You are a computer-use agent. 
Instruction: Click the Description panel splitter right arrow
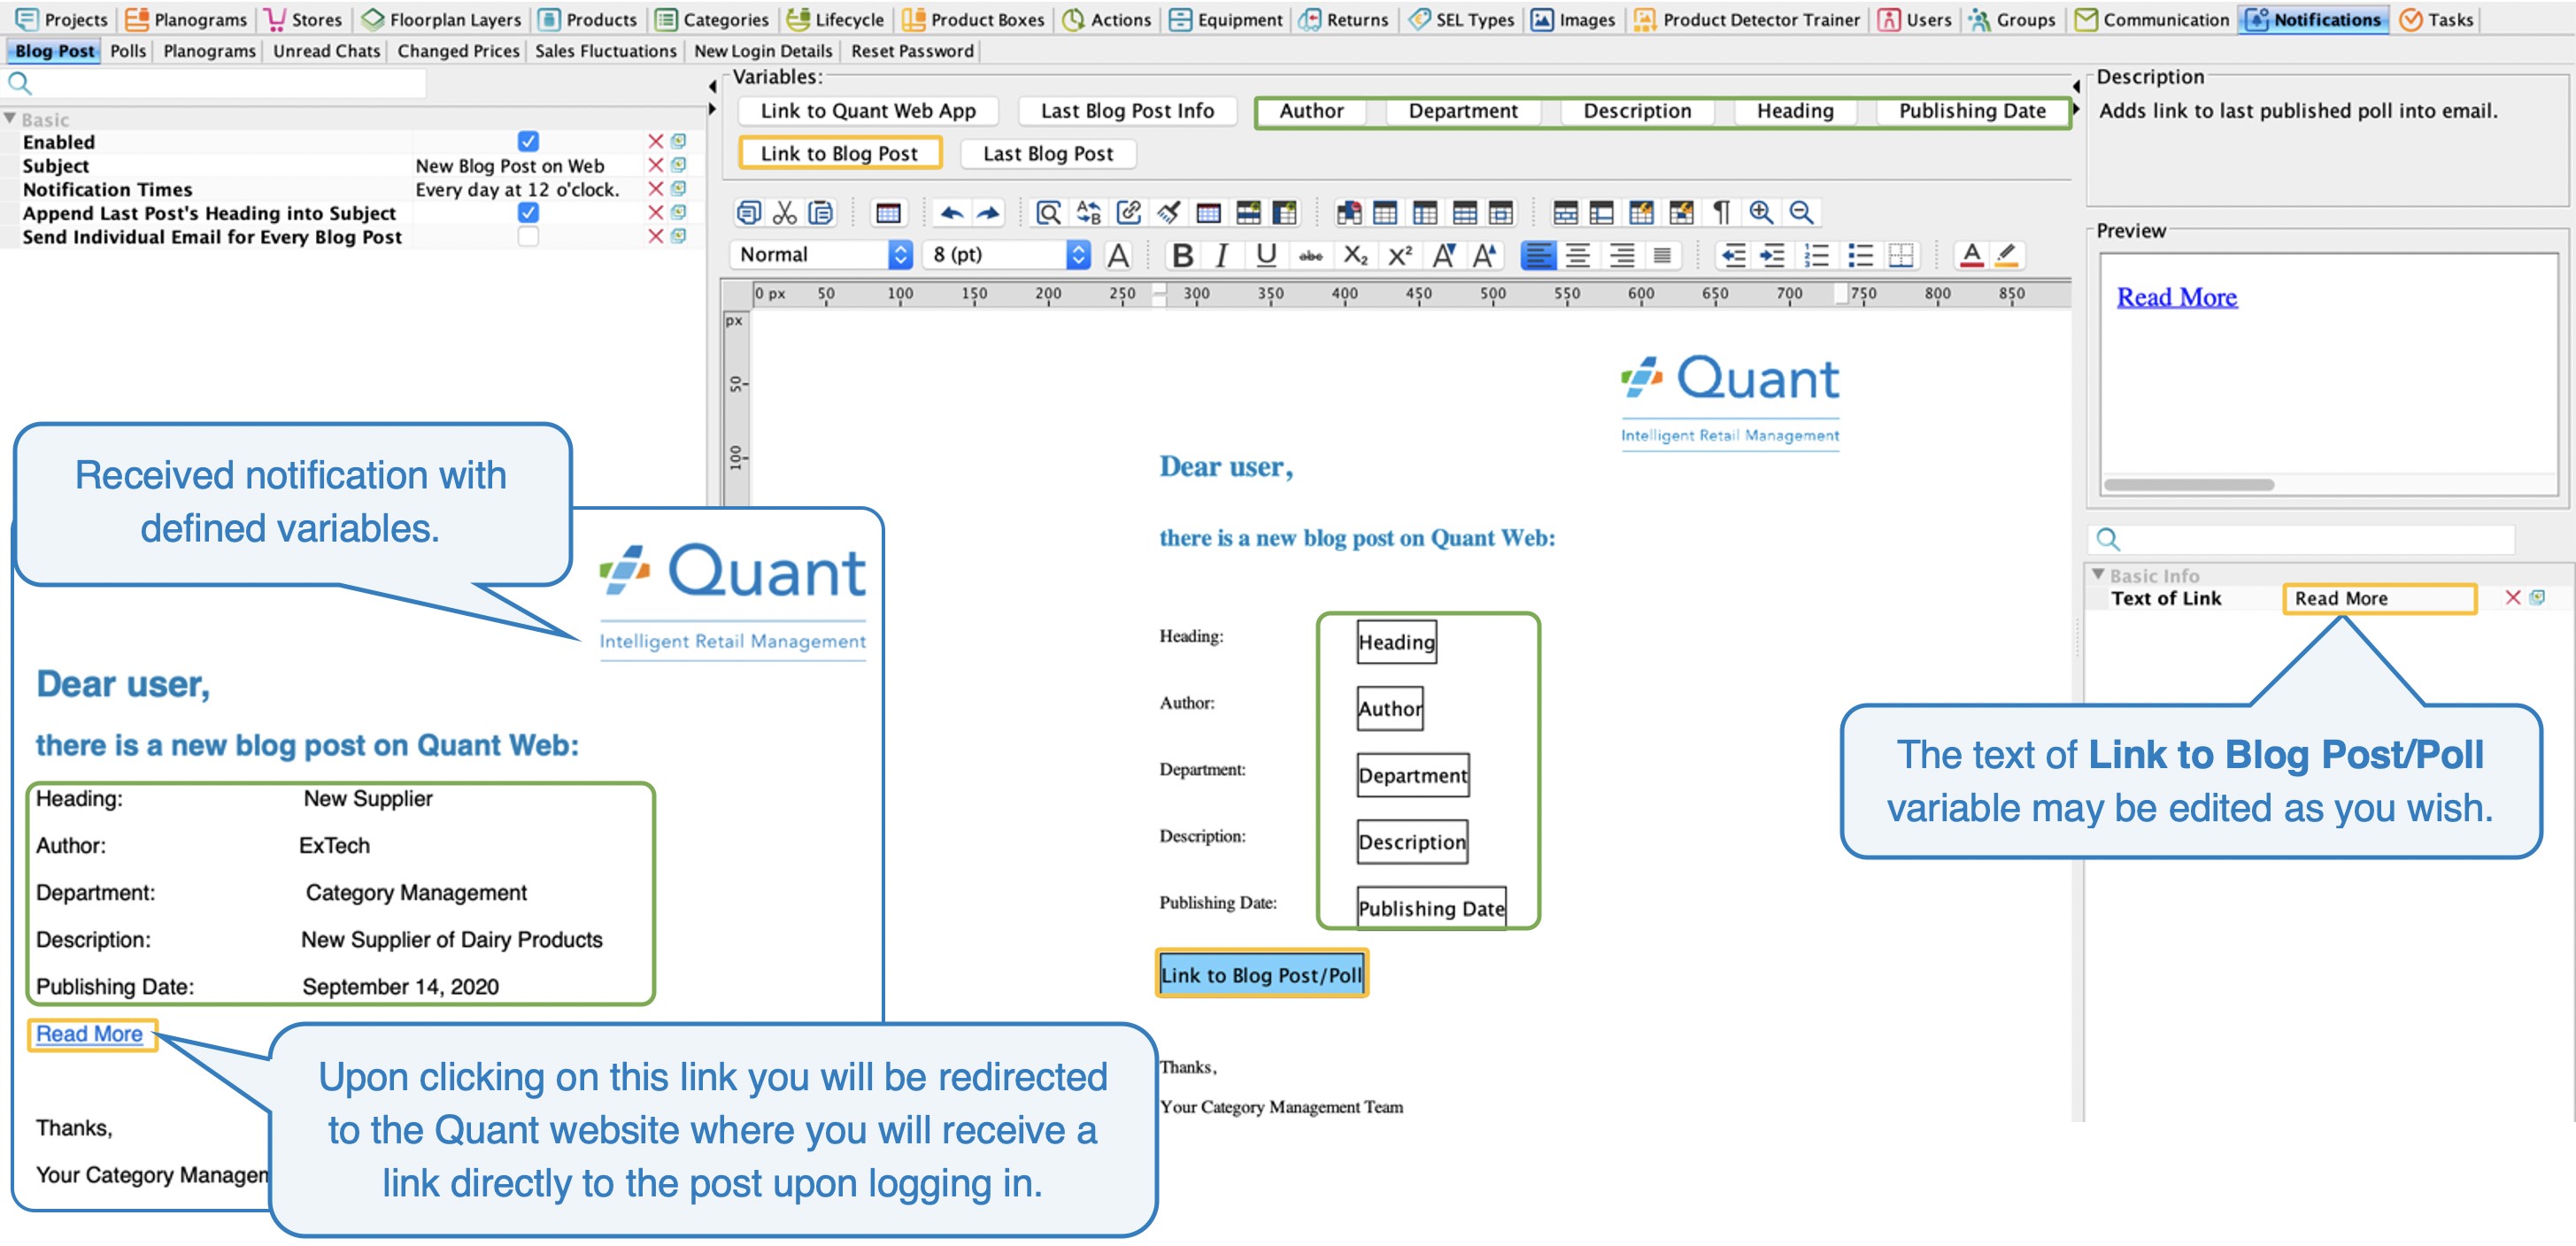[2076, 108]
